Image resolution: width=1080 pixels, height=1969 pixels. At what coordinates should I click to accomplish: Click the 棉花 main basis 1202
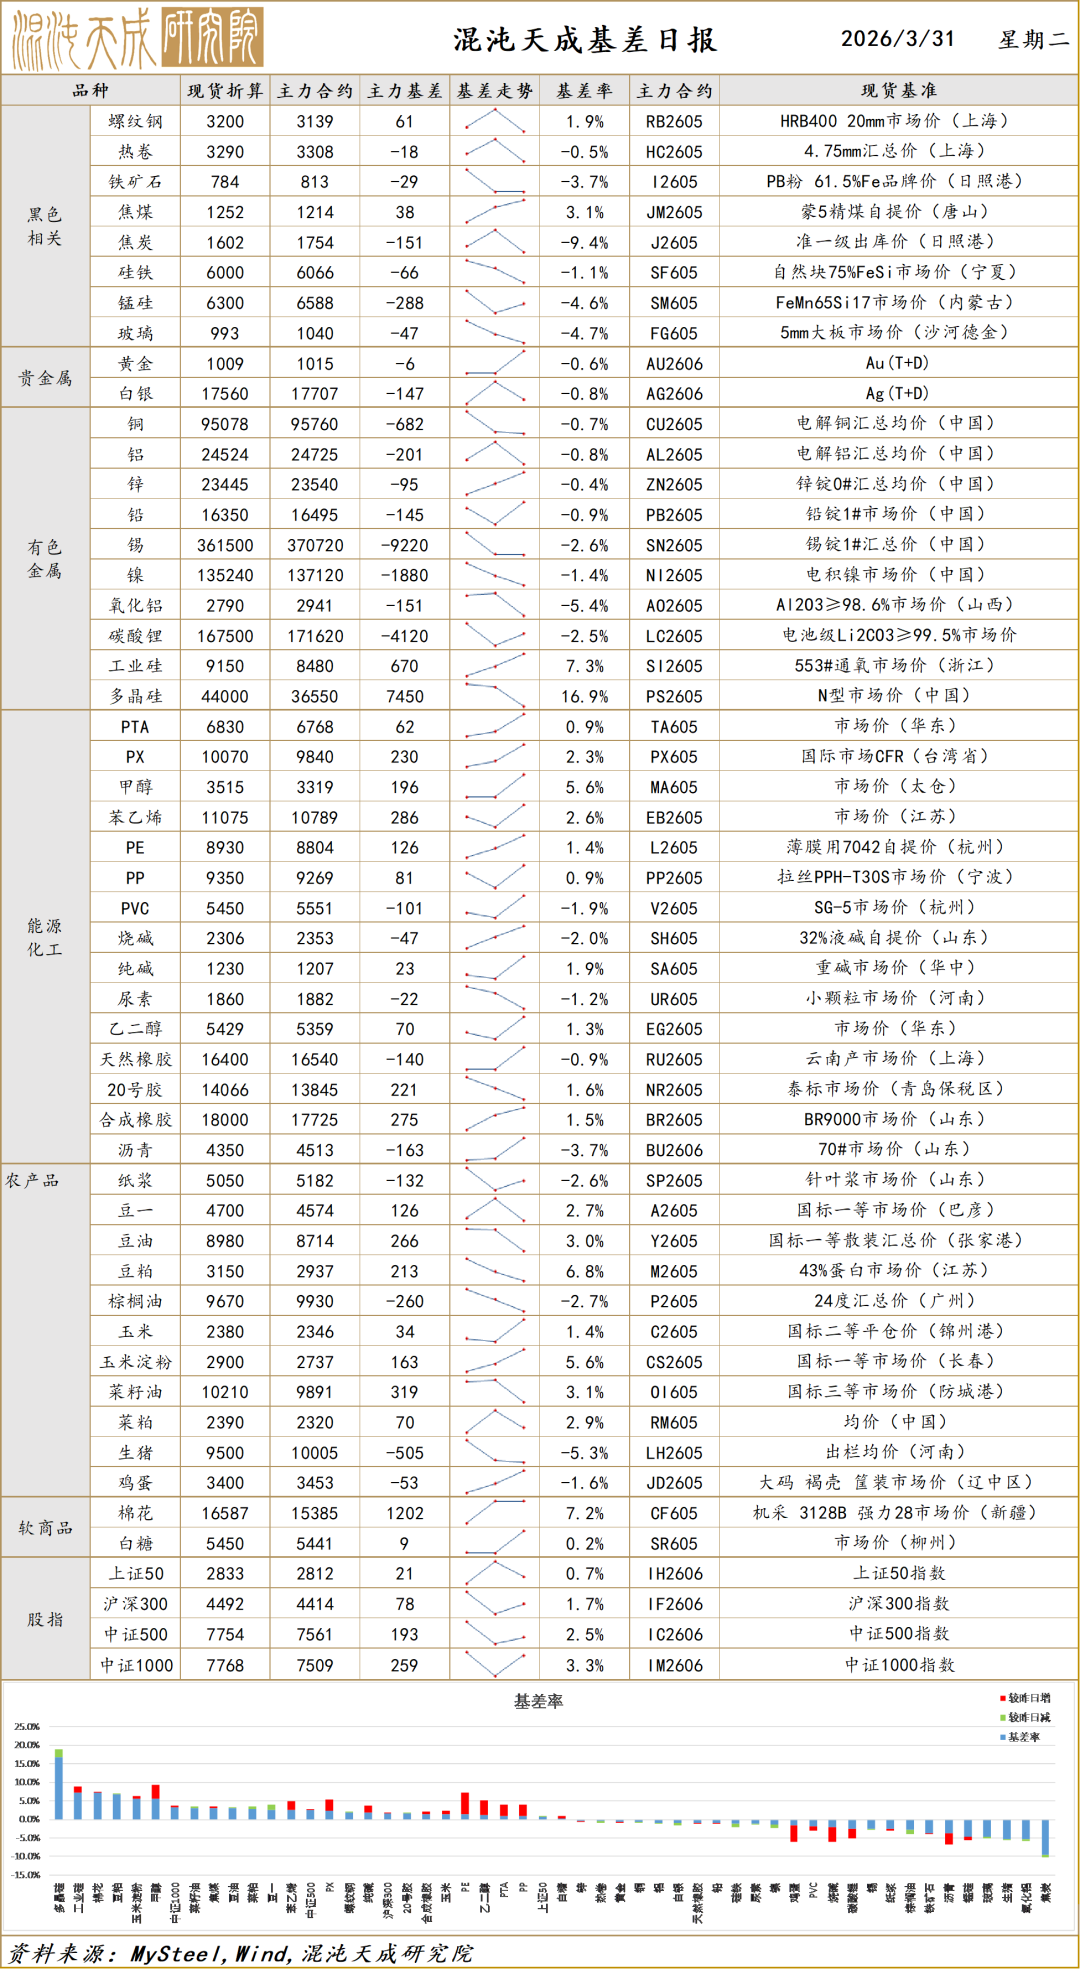coord(405,1513)
